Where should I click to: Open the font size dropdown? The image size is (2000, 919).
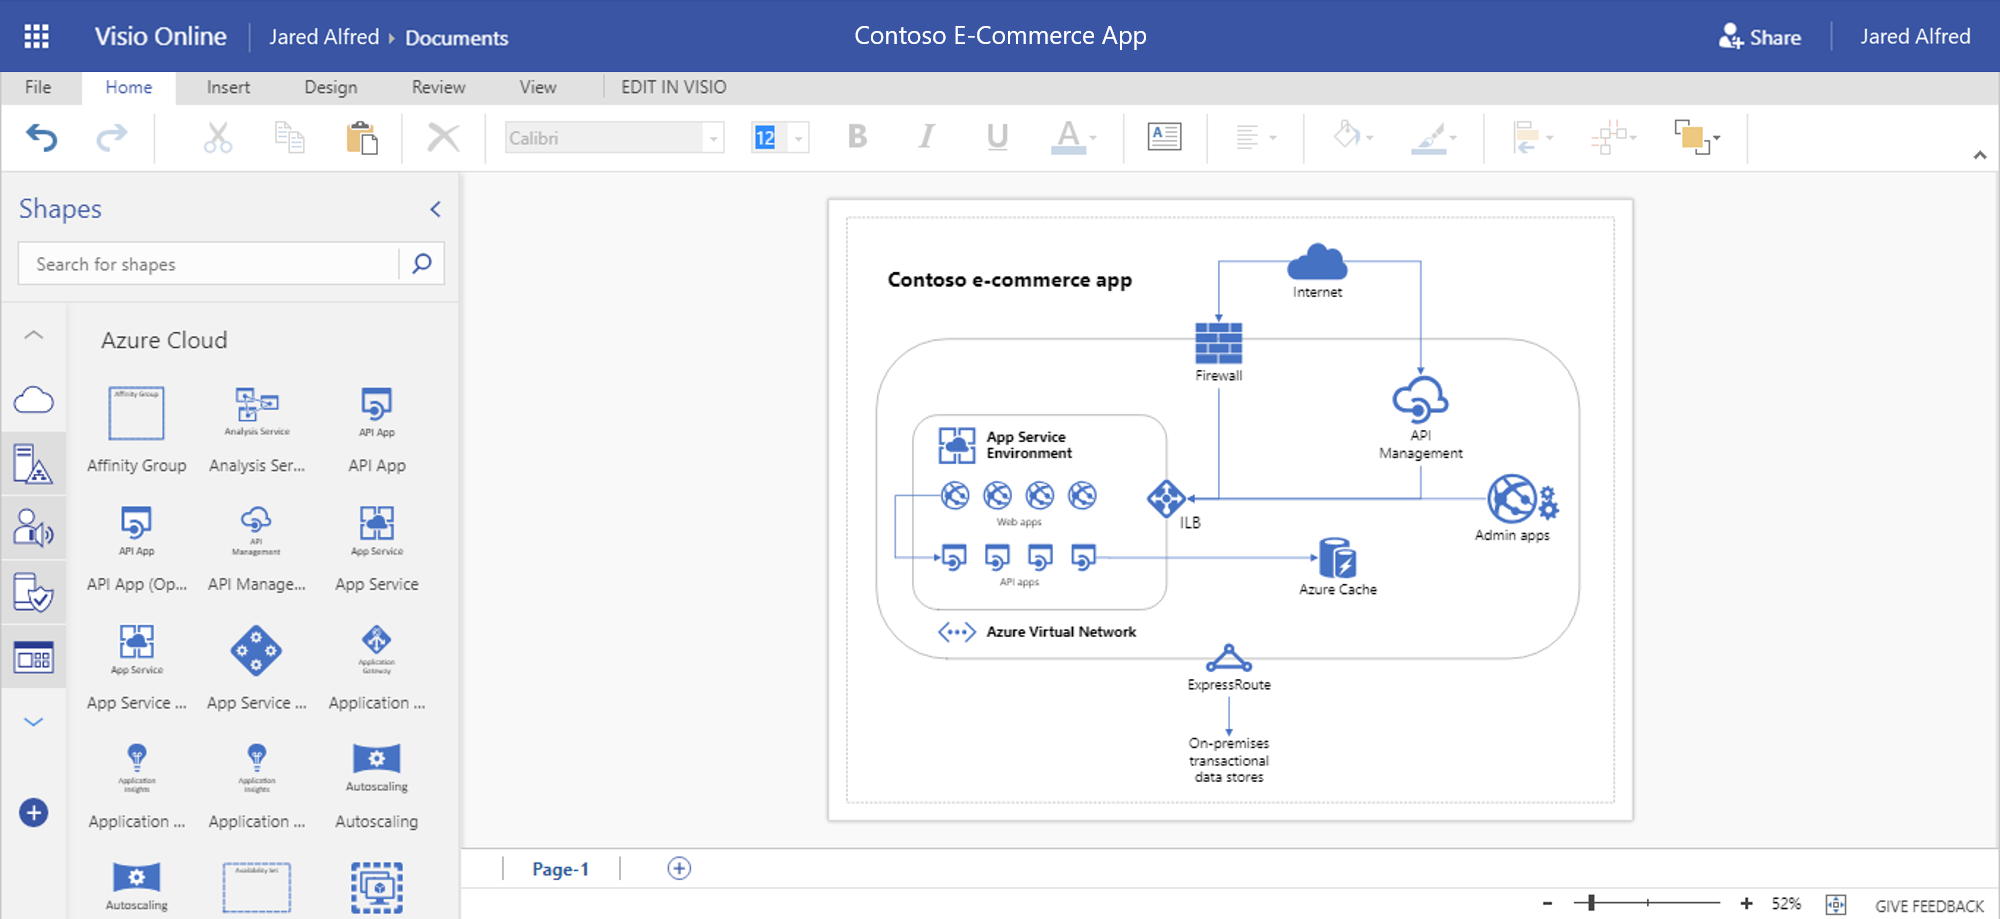(798, 137)
